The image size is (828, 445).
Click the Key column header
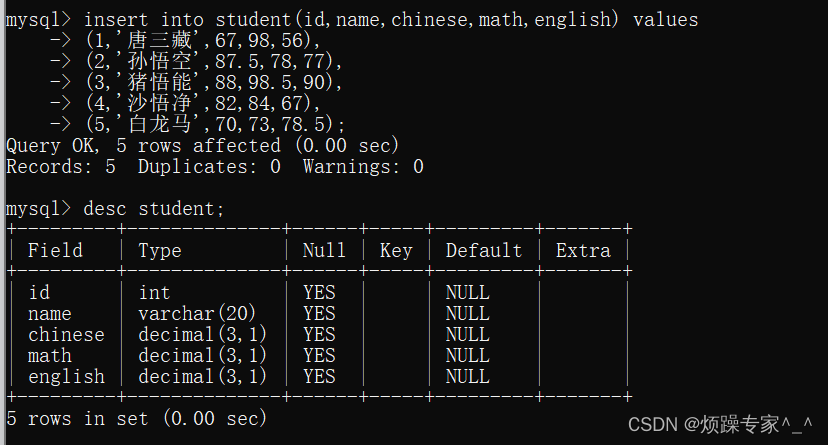pos(396,251)
